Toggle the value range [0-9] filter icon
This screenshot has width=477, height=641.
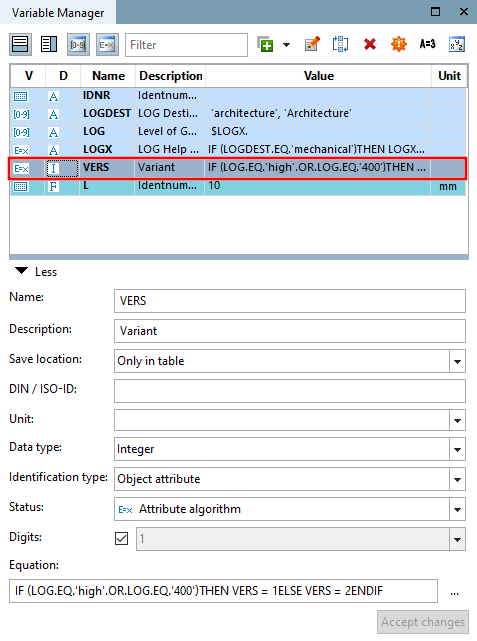[78, 45]
